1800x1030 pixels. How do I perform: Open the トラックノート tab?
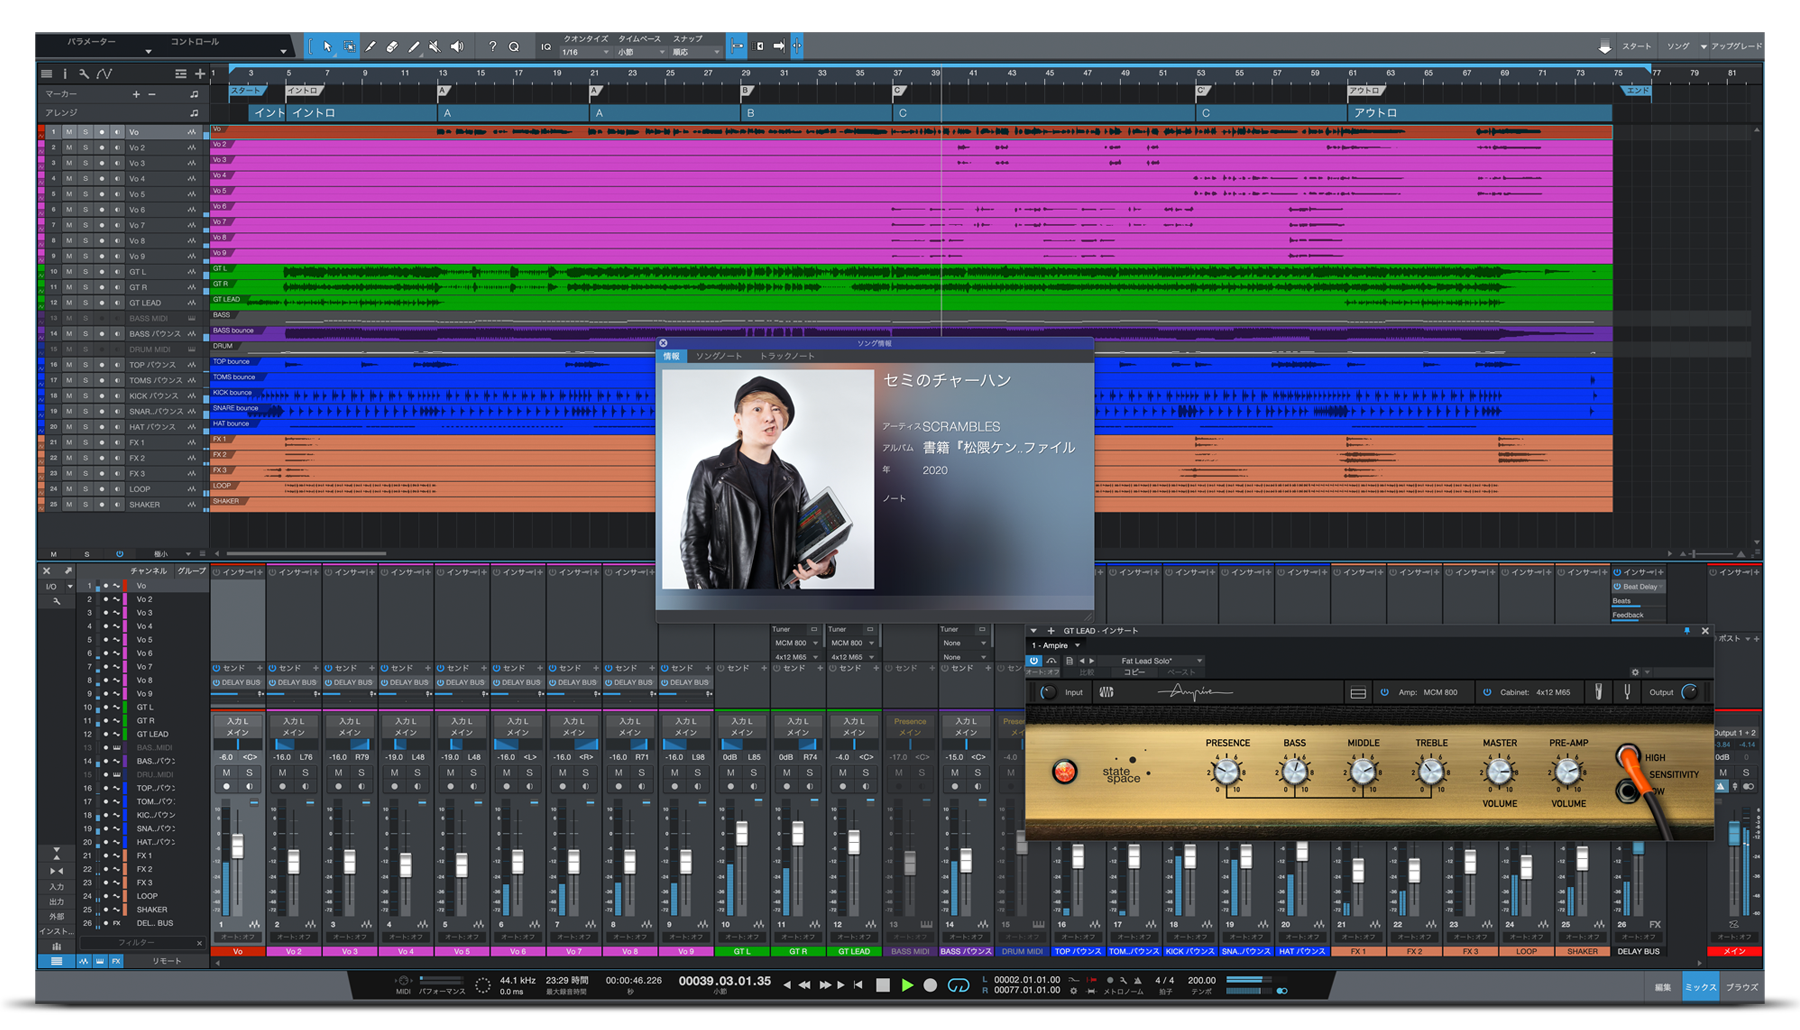pos(787,356)
